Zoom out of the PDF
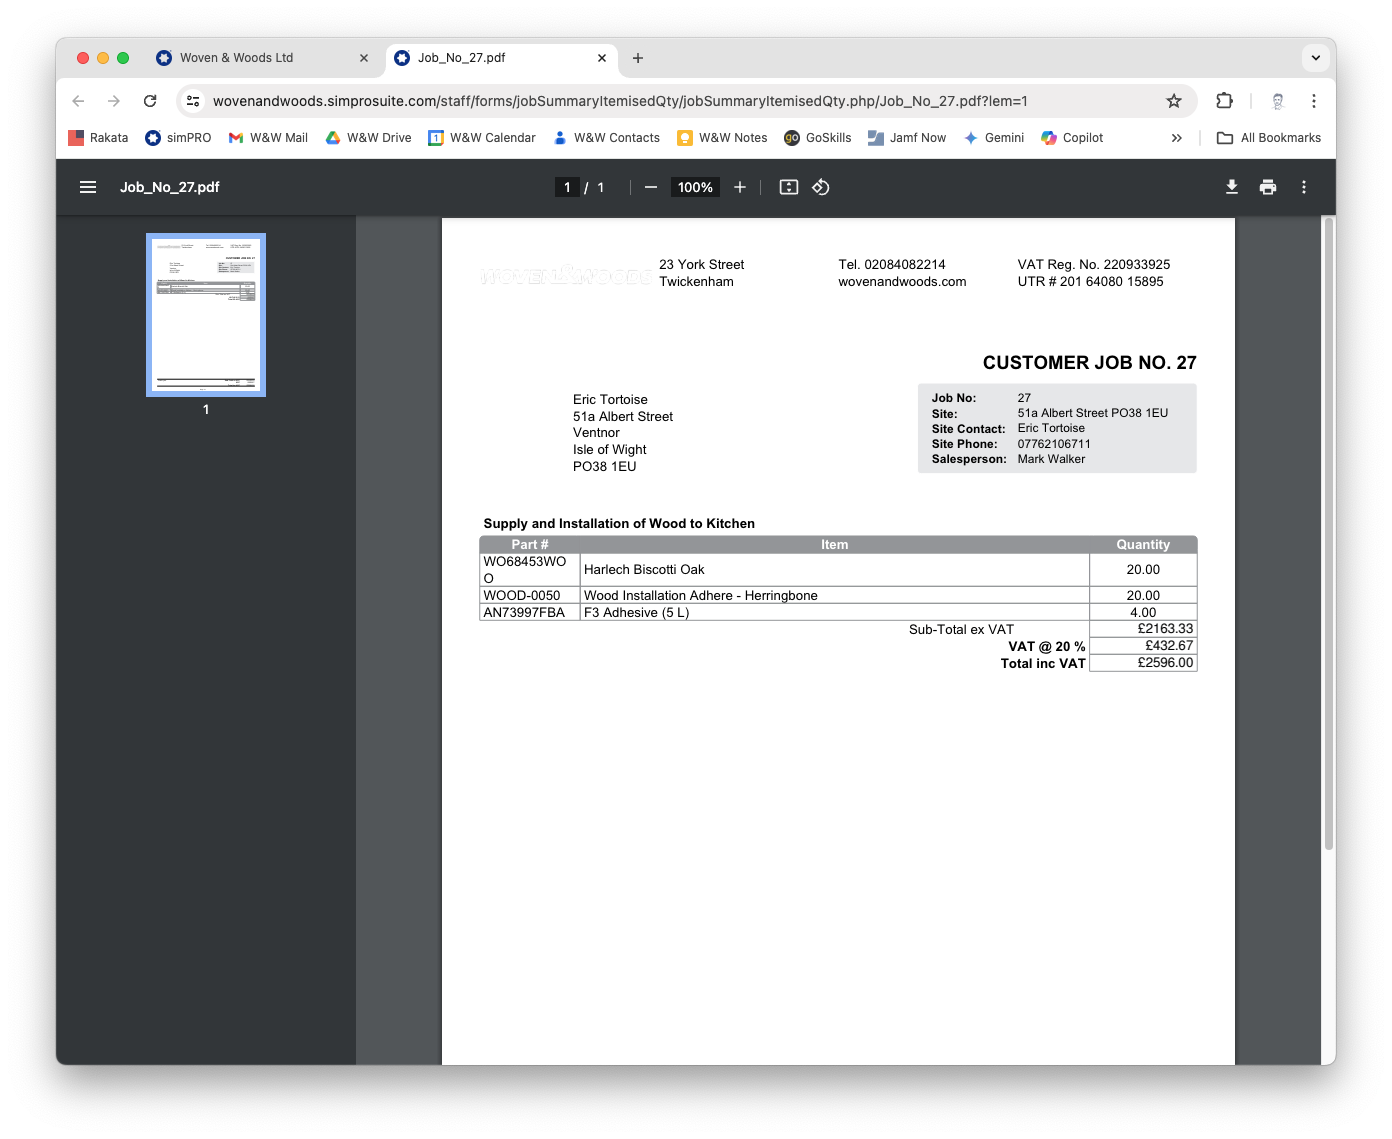 pyautogui.click(x=651, y=187)
